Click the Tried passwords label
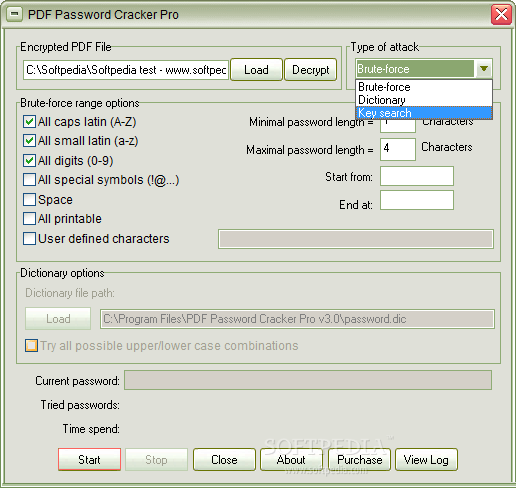 [x=80, y=405]
